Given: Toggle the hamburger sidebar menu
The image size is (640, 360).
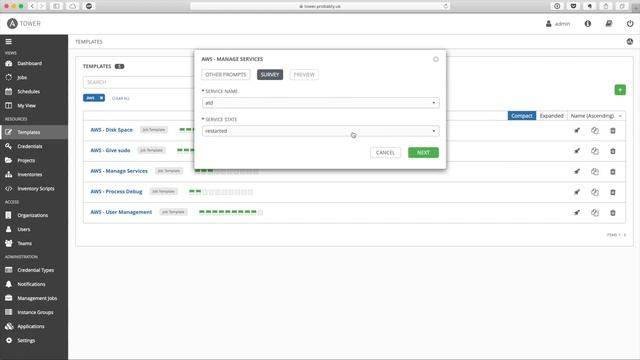Looking at the screenshot, I should click(8, 42).
